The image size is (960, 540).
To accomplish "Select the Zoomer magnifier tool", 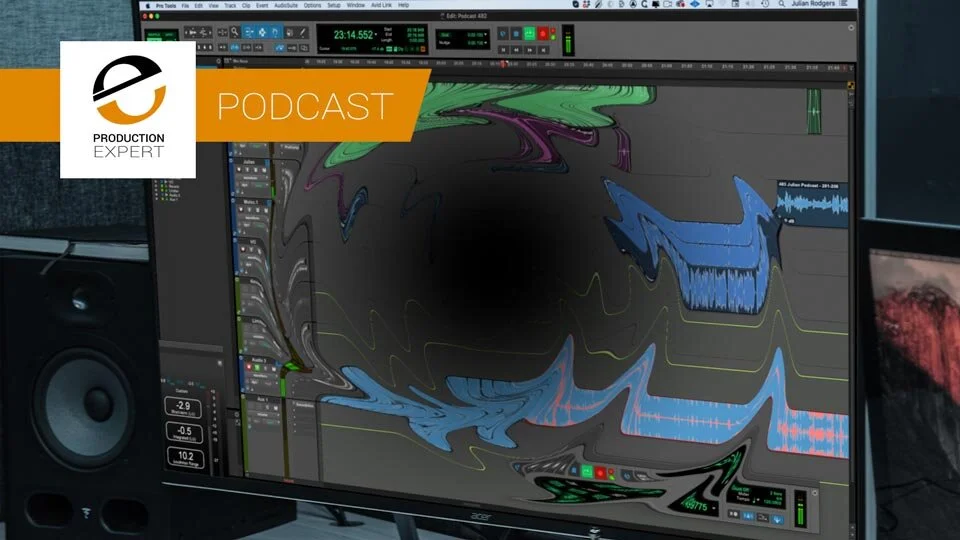I will 234,32.
